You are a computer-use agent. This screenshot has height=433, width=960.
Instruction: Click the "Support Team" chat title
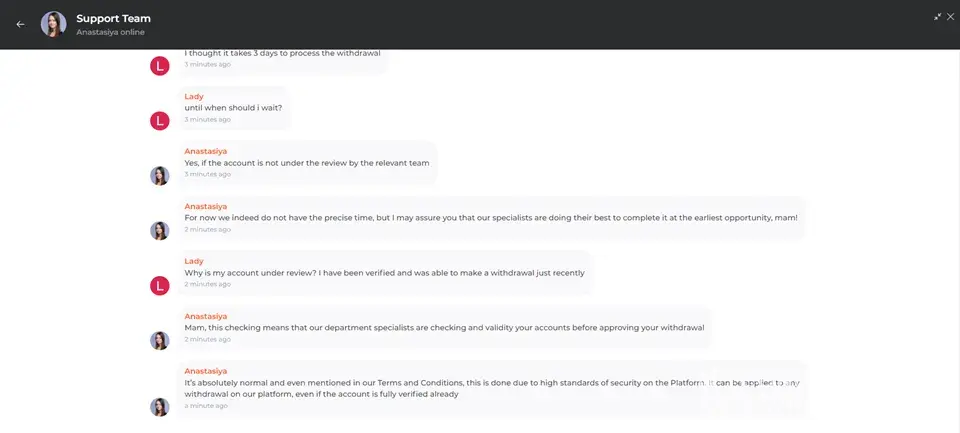(113, 18)
